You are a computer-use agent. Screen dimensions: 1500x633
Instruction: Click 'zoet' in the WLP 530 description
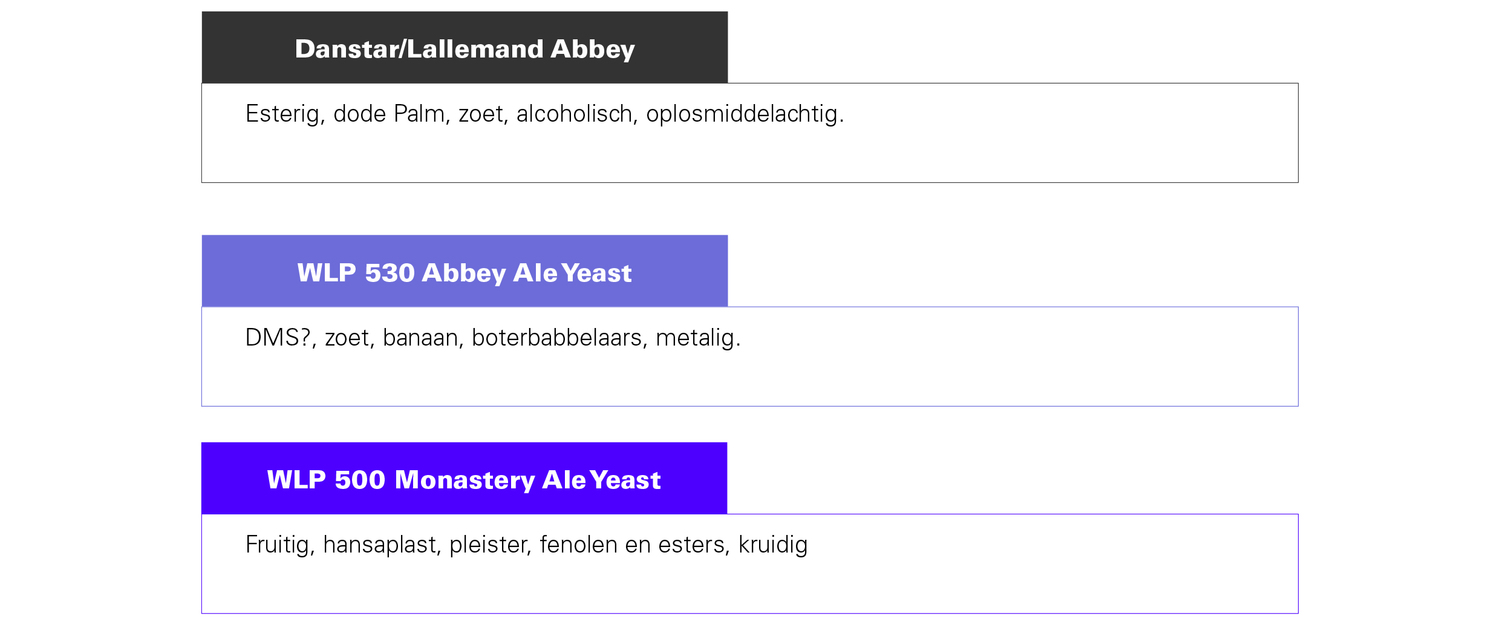tap(349, 338)
